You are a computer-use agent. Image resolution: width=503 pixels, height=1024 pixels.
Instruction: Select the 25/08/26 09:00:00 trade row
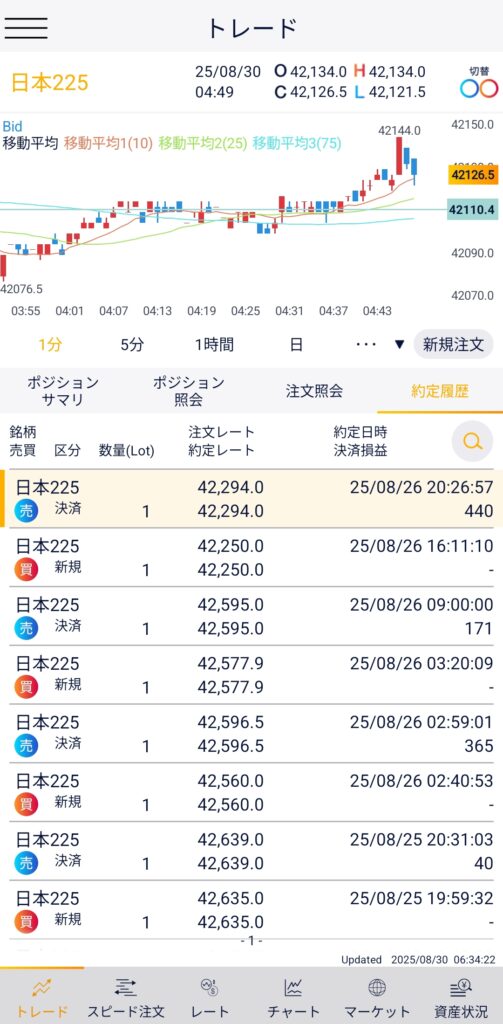coord(252,616)
